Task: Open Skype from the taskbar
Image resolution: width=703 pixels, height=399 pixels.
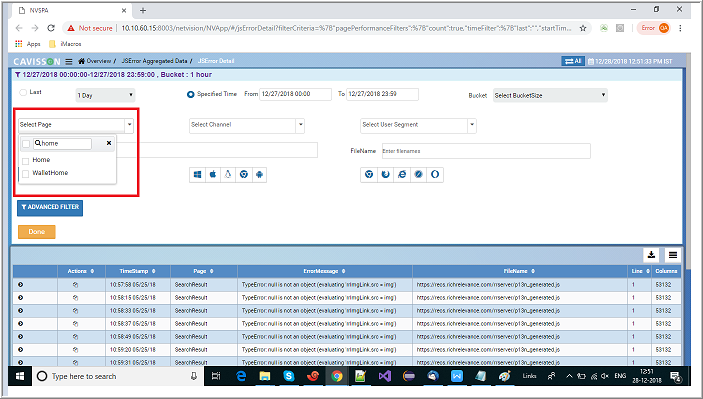Action: tap(289, 376)
